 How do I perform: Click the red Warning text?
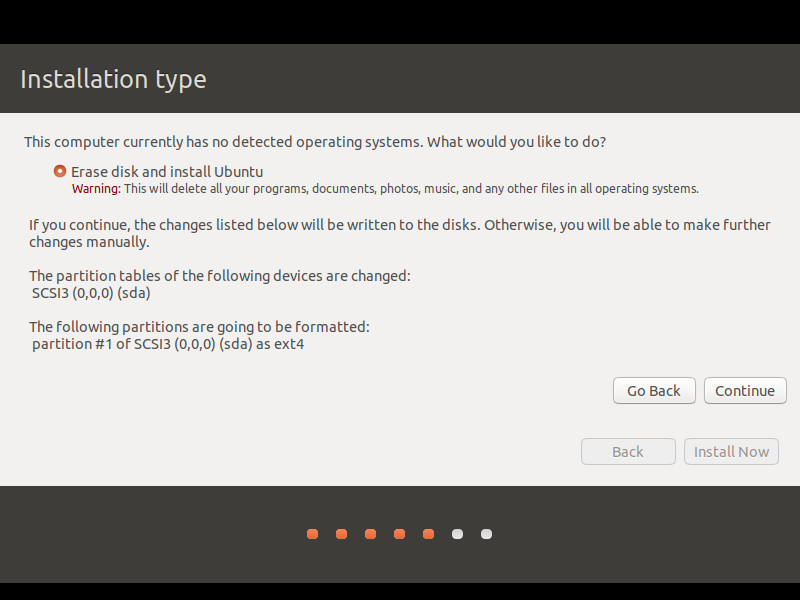click(x=96, y=189)
